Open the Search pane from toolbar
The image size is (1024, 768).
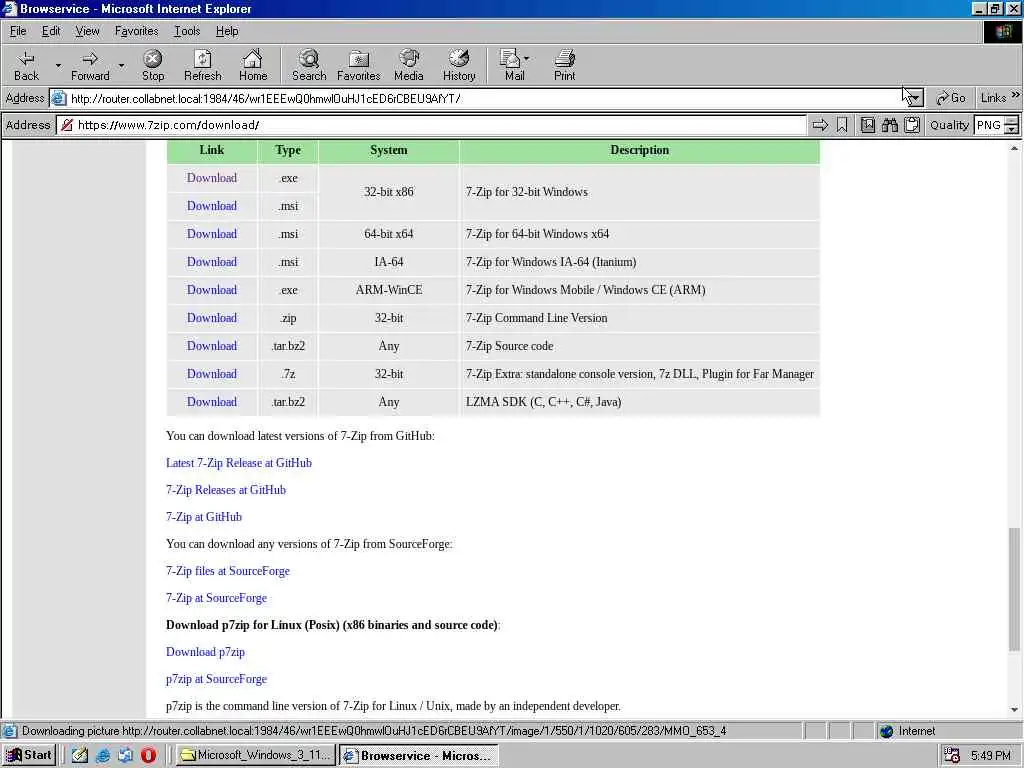[x=309, y=65]
